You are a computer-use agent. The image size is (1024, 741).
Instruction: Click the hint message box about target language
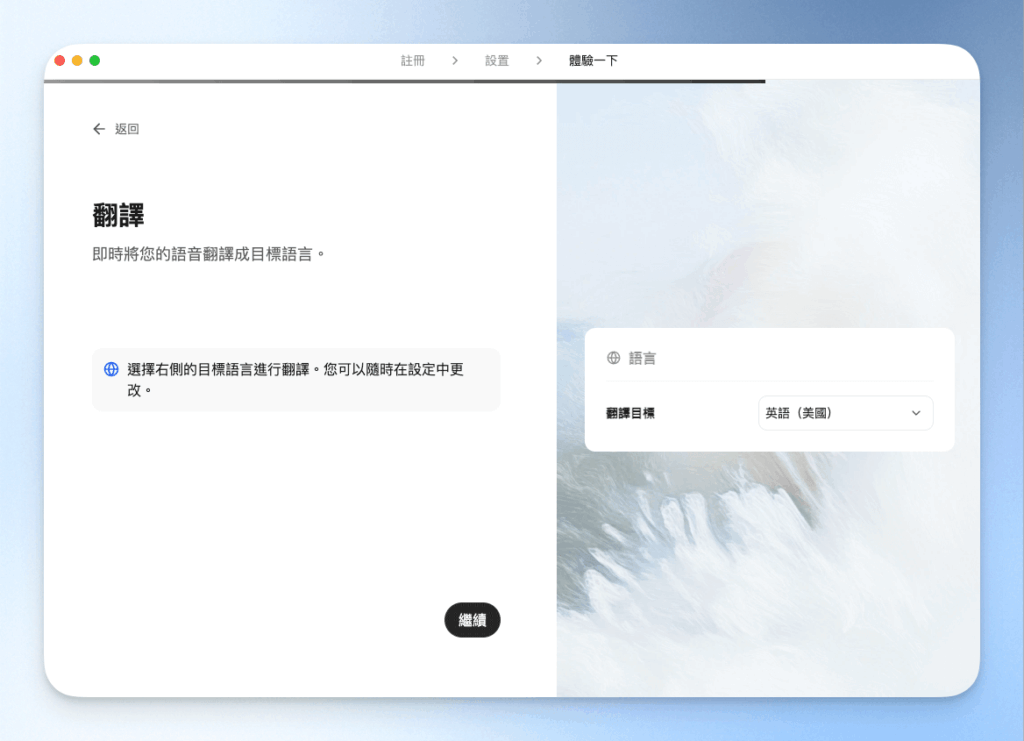296,380
